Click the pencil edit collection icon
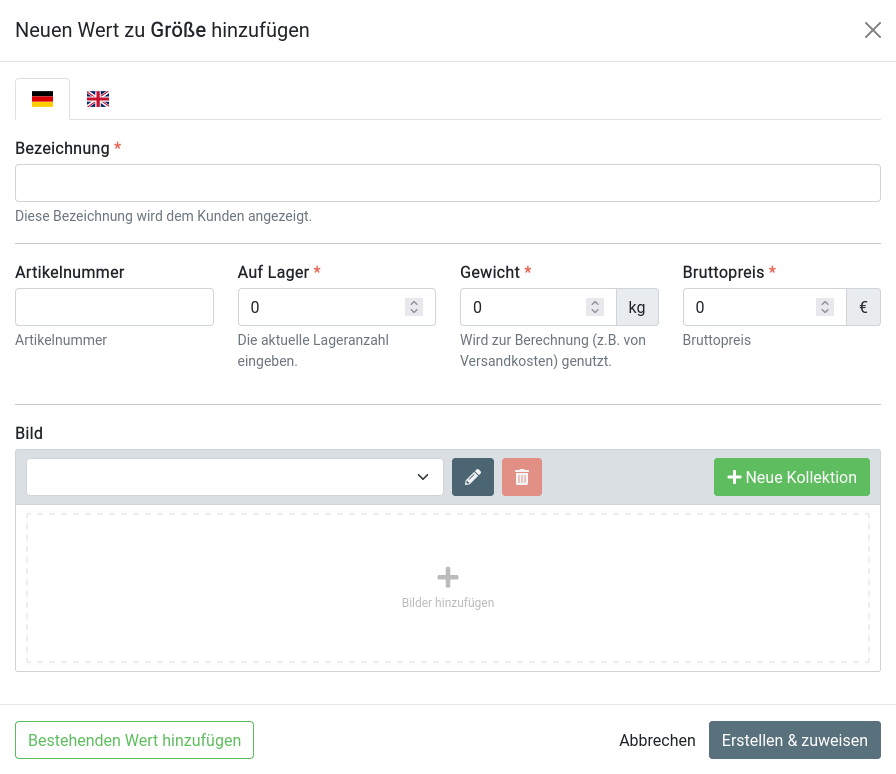 (x=473, y=477)
